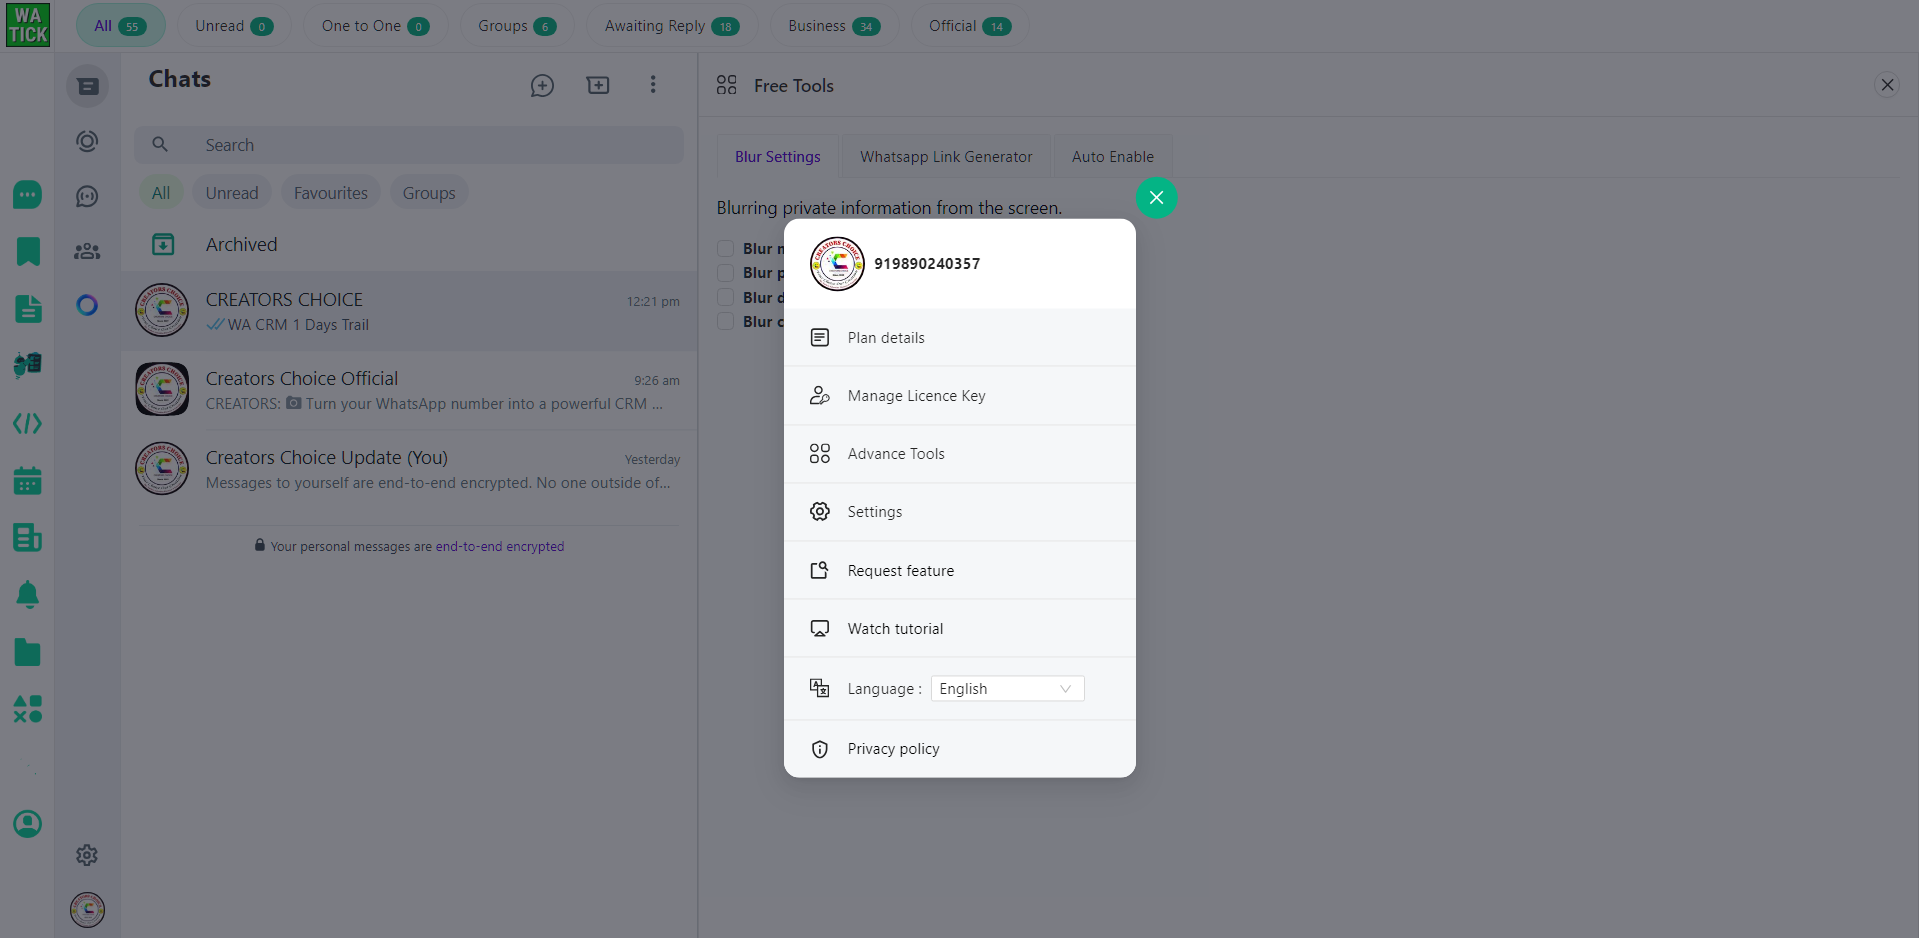Click the All chip under Search

click(x=161, y=193)
